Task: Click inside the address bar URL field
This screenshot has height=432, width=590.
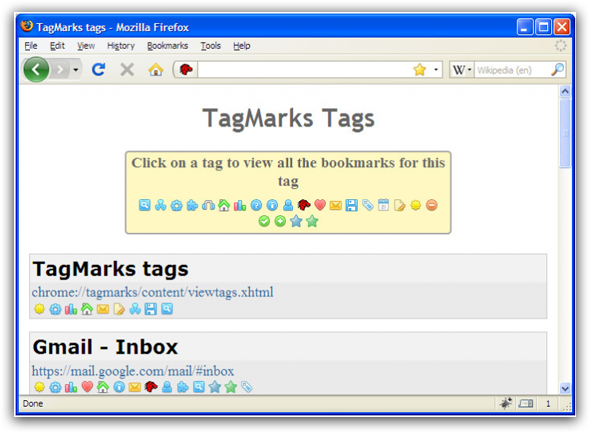Action: click(304, 70)
